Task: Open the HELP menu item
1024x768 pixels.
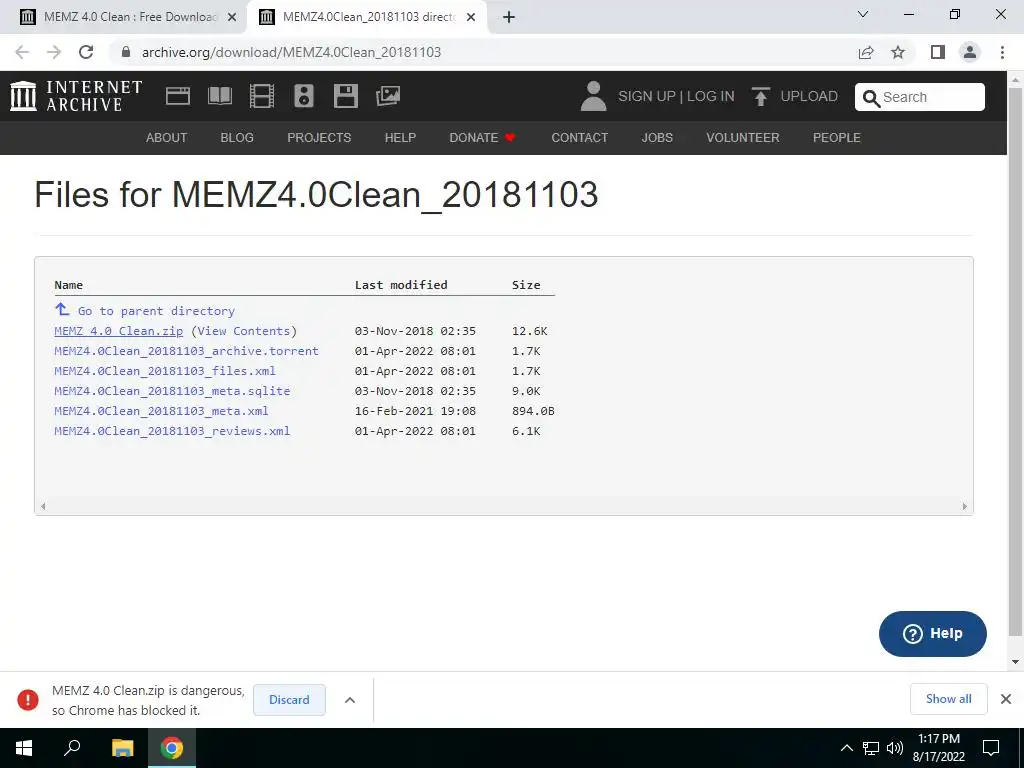Action: click(400, 138)
